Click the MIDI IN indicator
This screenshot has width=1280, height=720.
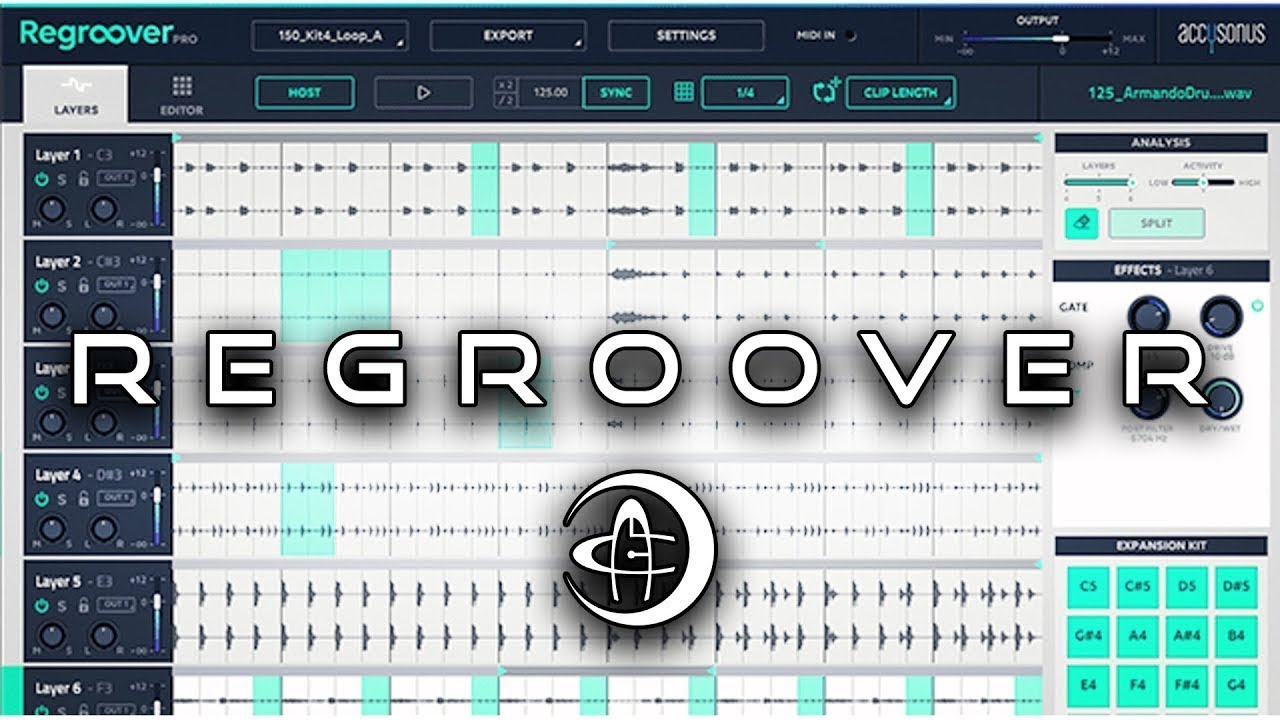[850, 35]
